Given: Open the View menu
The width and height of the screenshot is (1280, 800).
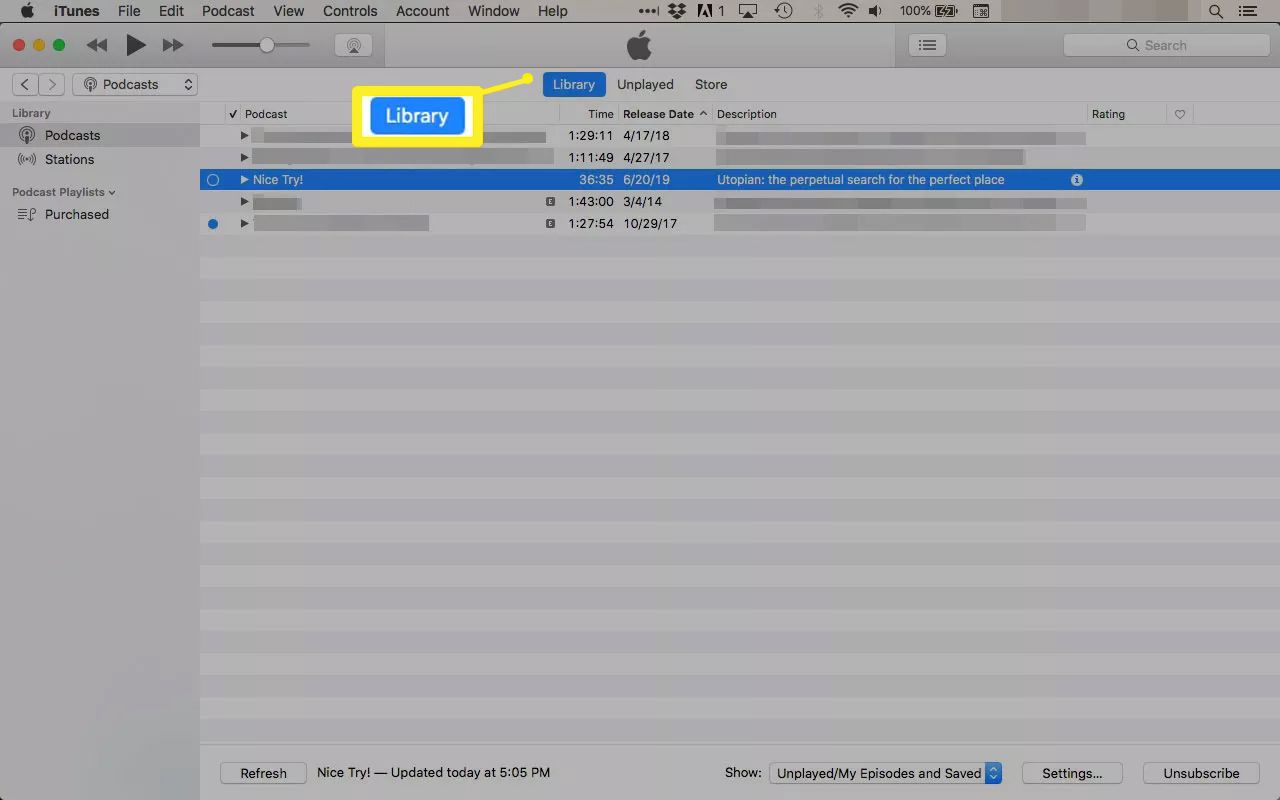Looking at the screenshot, I should pos(289,11).
